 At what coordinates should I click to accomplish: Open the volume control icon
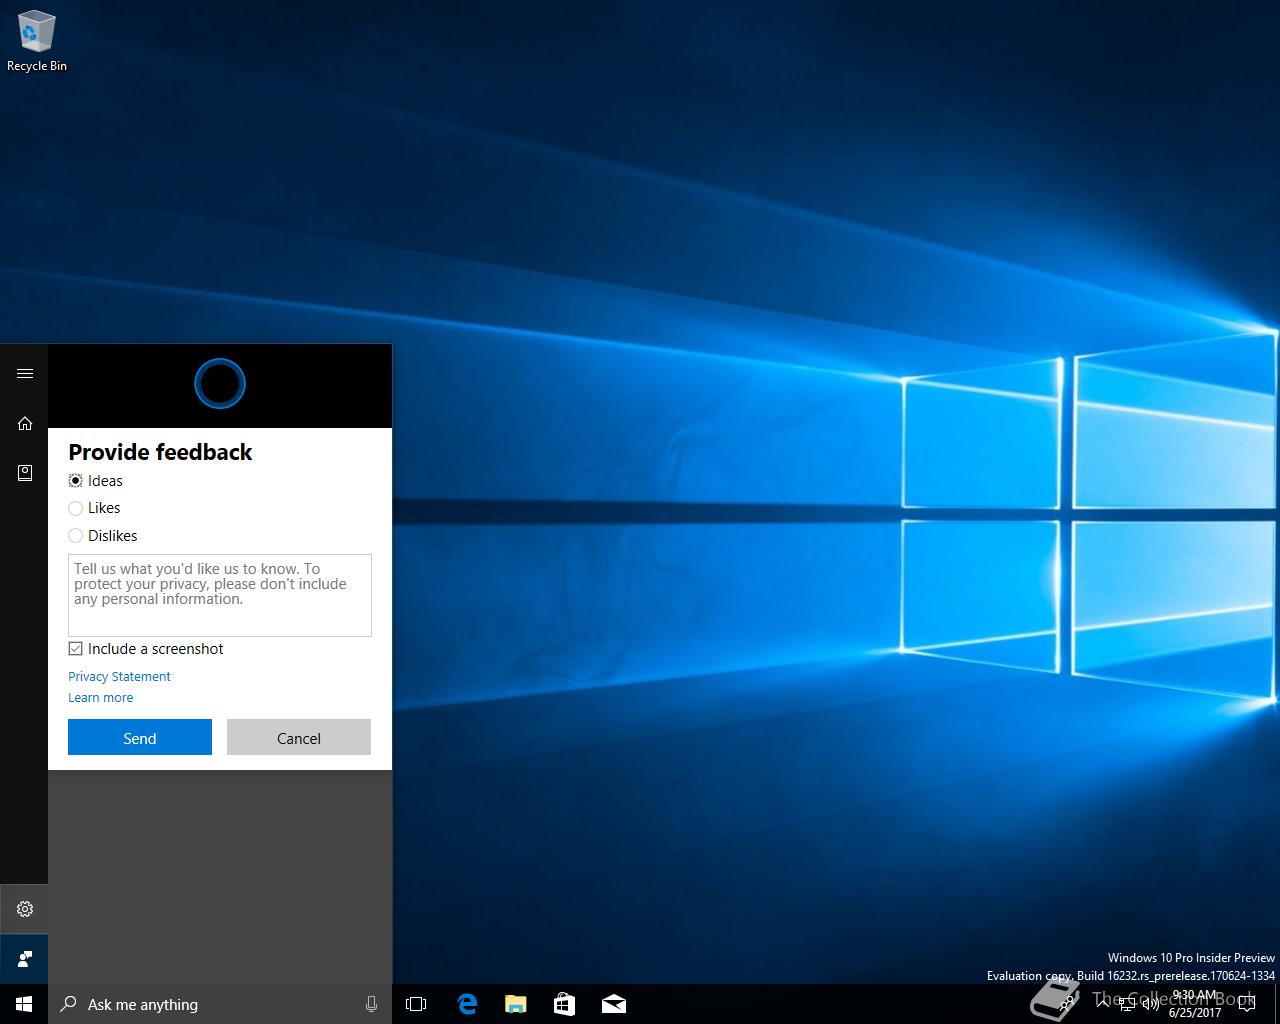tap(1151, 1004)
